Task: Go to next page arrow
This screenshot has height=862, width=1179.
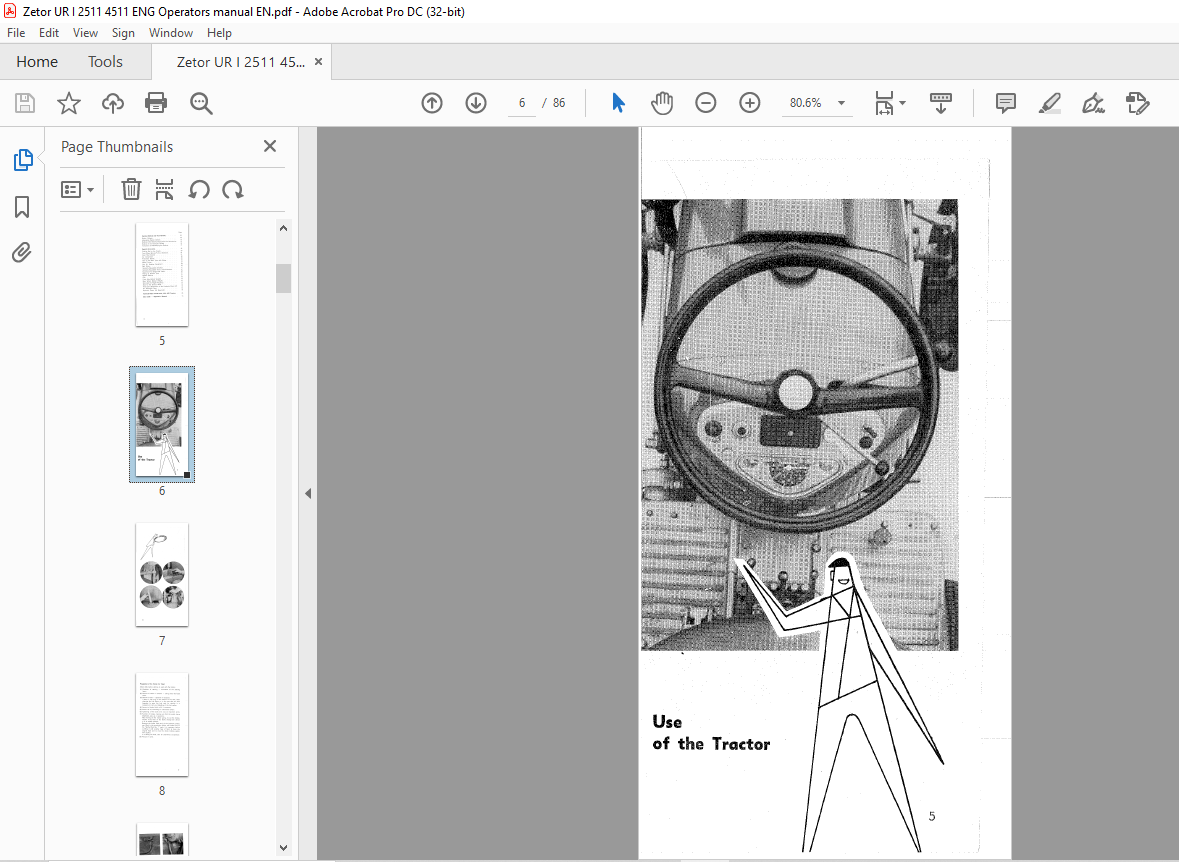Action: pyautogui.click(x=476, y=103)
